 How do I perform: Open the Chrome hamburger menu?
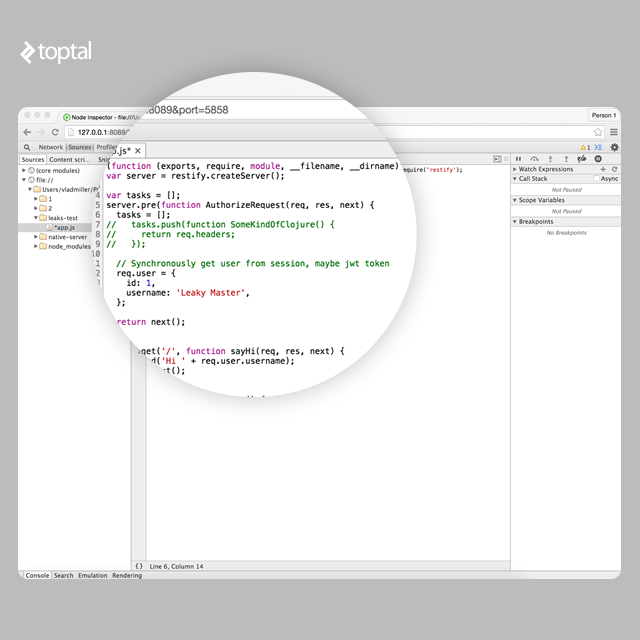tap(613, 132)
